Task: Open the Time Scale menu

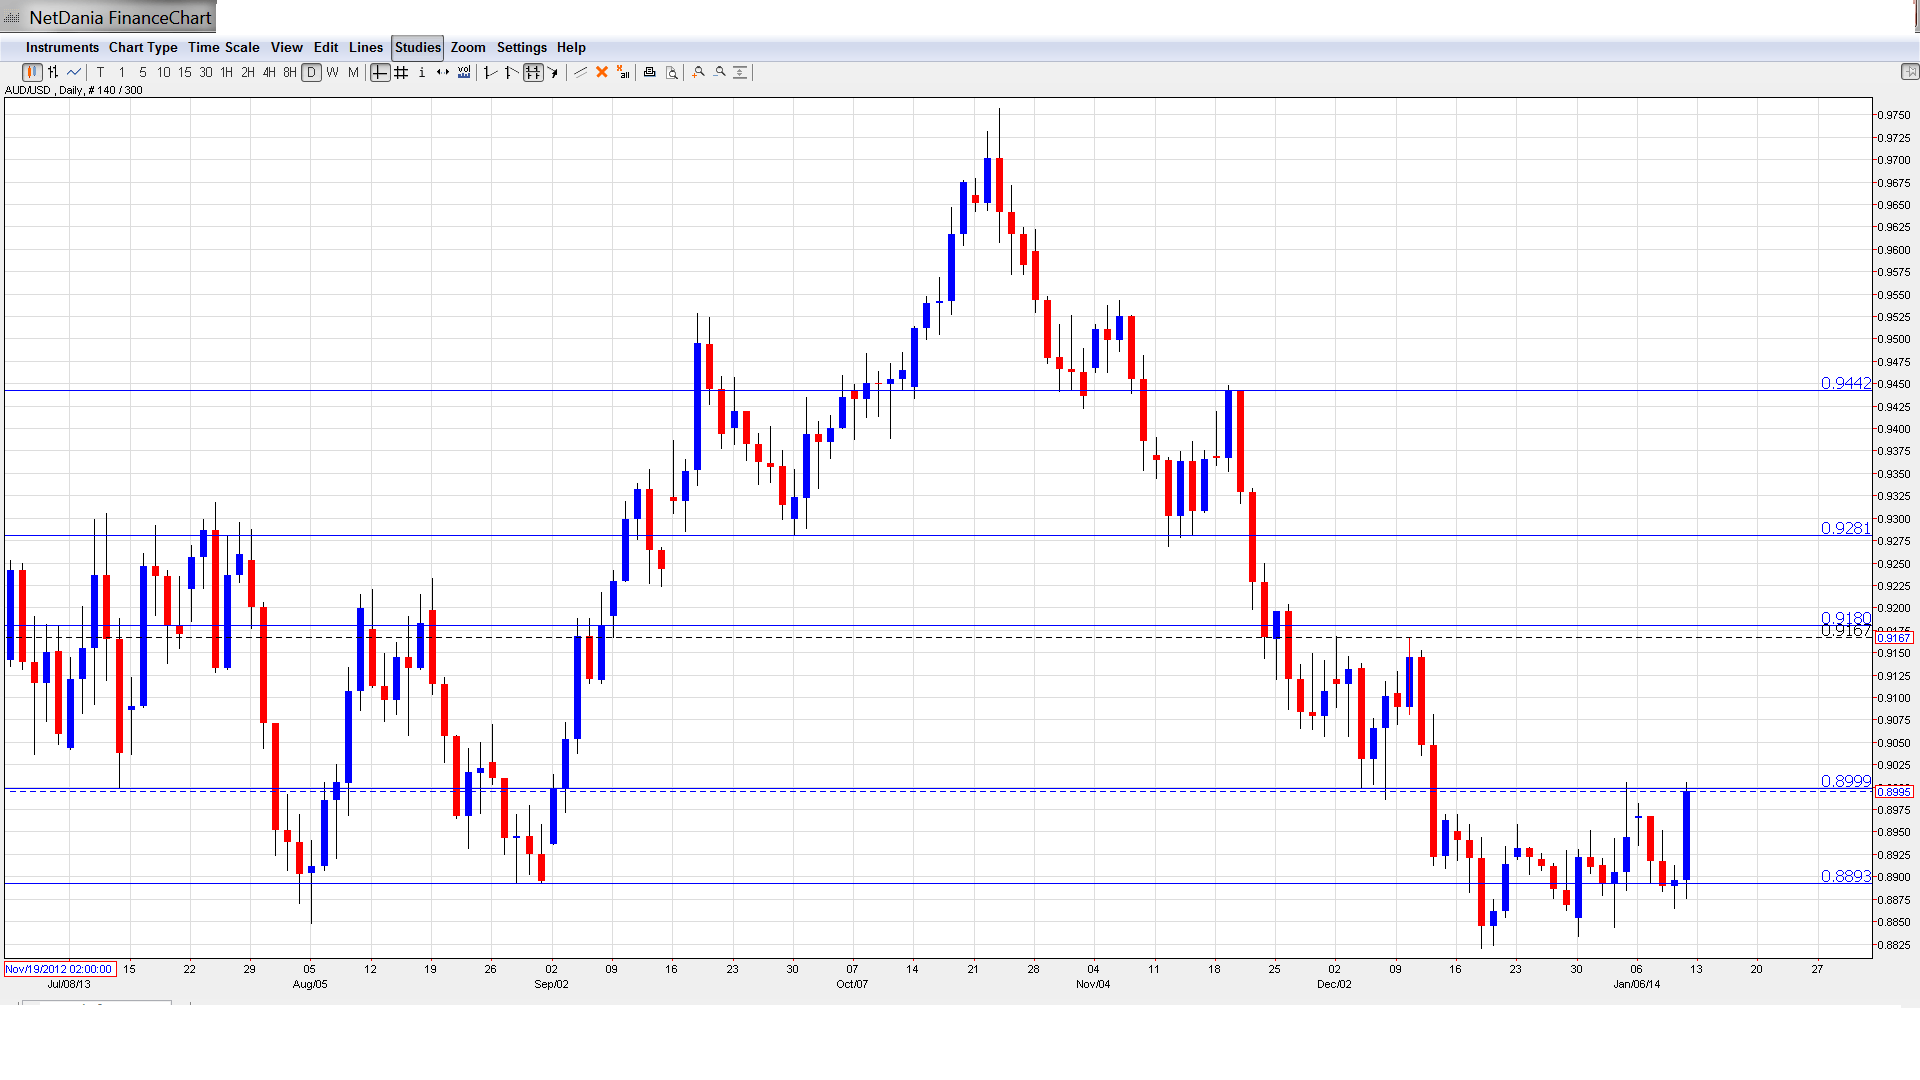Action: [x=223, y=47]
